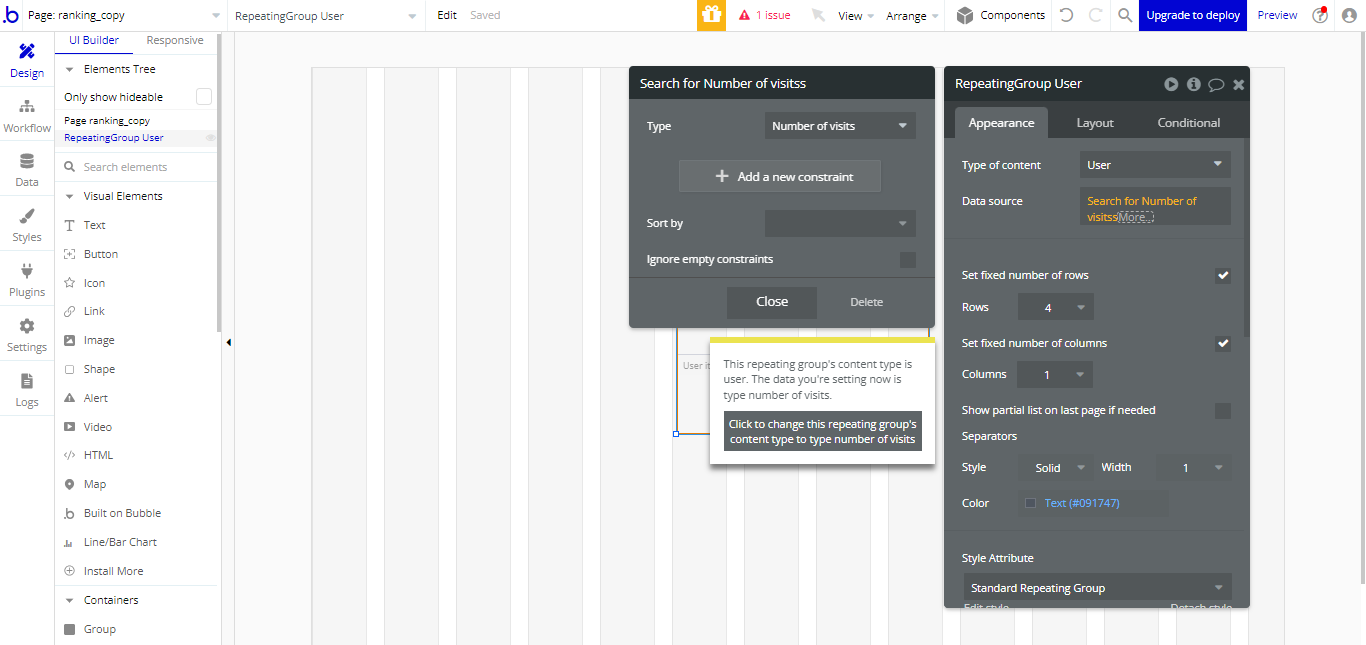Collapse the Containers section
Screen dimensions: 1366x645
[x=70, y=601]
